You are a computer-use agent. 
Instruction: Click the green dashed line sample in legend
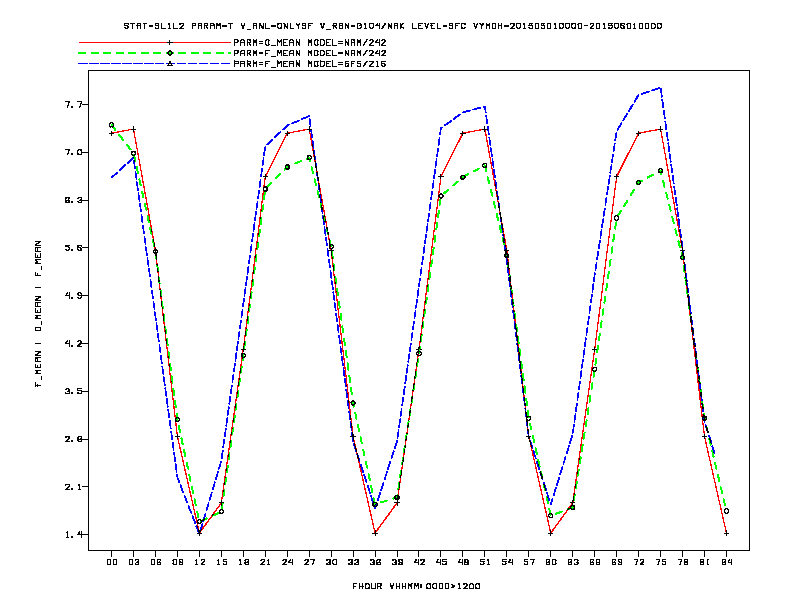[155, 53]
